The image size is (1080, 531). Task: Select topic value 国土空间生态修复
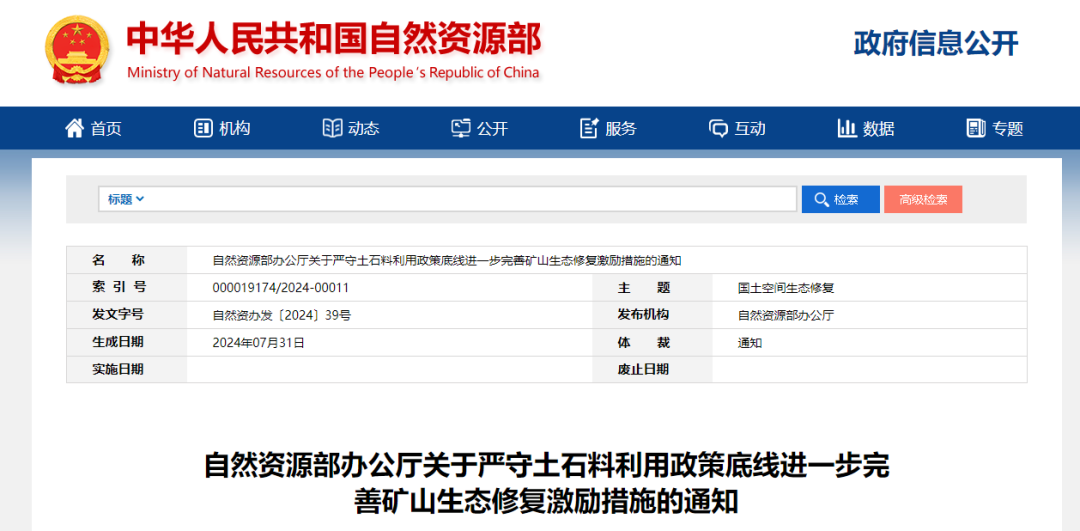[x=786, y=288]
